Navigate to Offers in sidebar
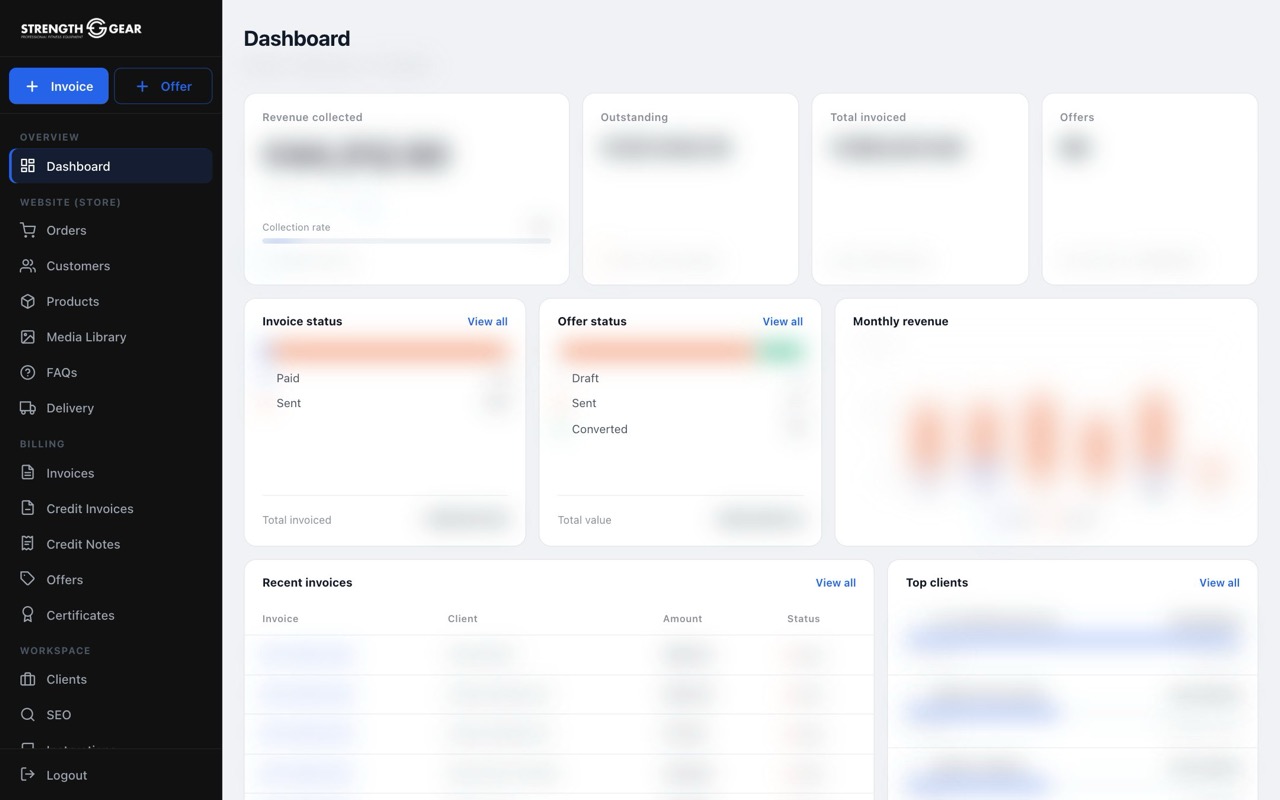Image resolution: width=1280 pixels, height=800 pixels. point(111,579)
